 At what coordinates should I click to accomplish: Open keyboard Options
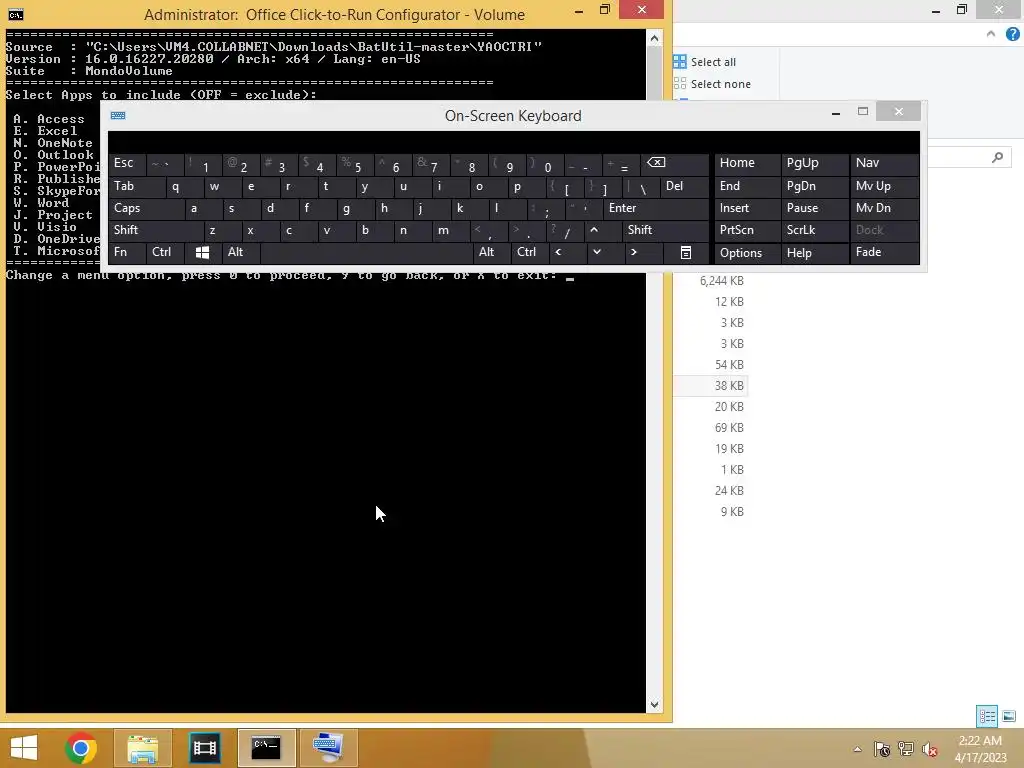click(746, 253)
